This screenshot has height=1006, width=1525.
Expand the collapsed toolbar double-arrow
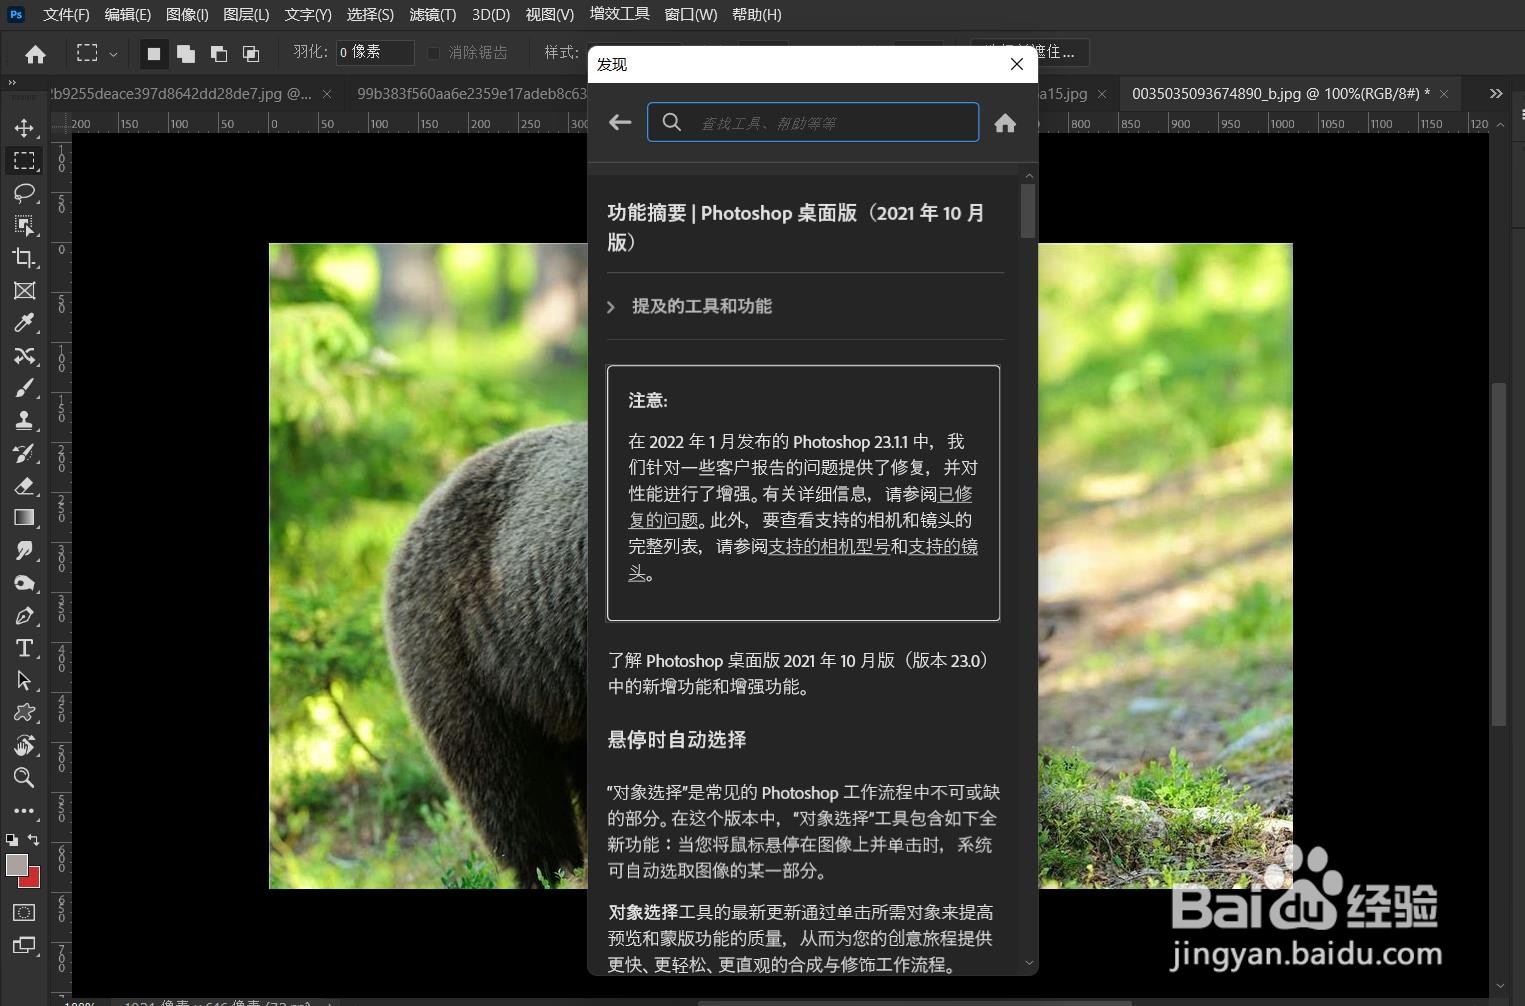click(x=12, y=82)
